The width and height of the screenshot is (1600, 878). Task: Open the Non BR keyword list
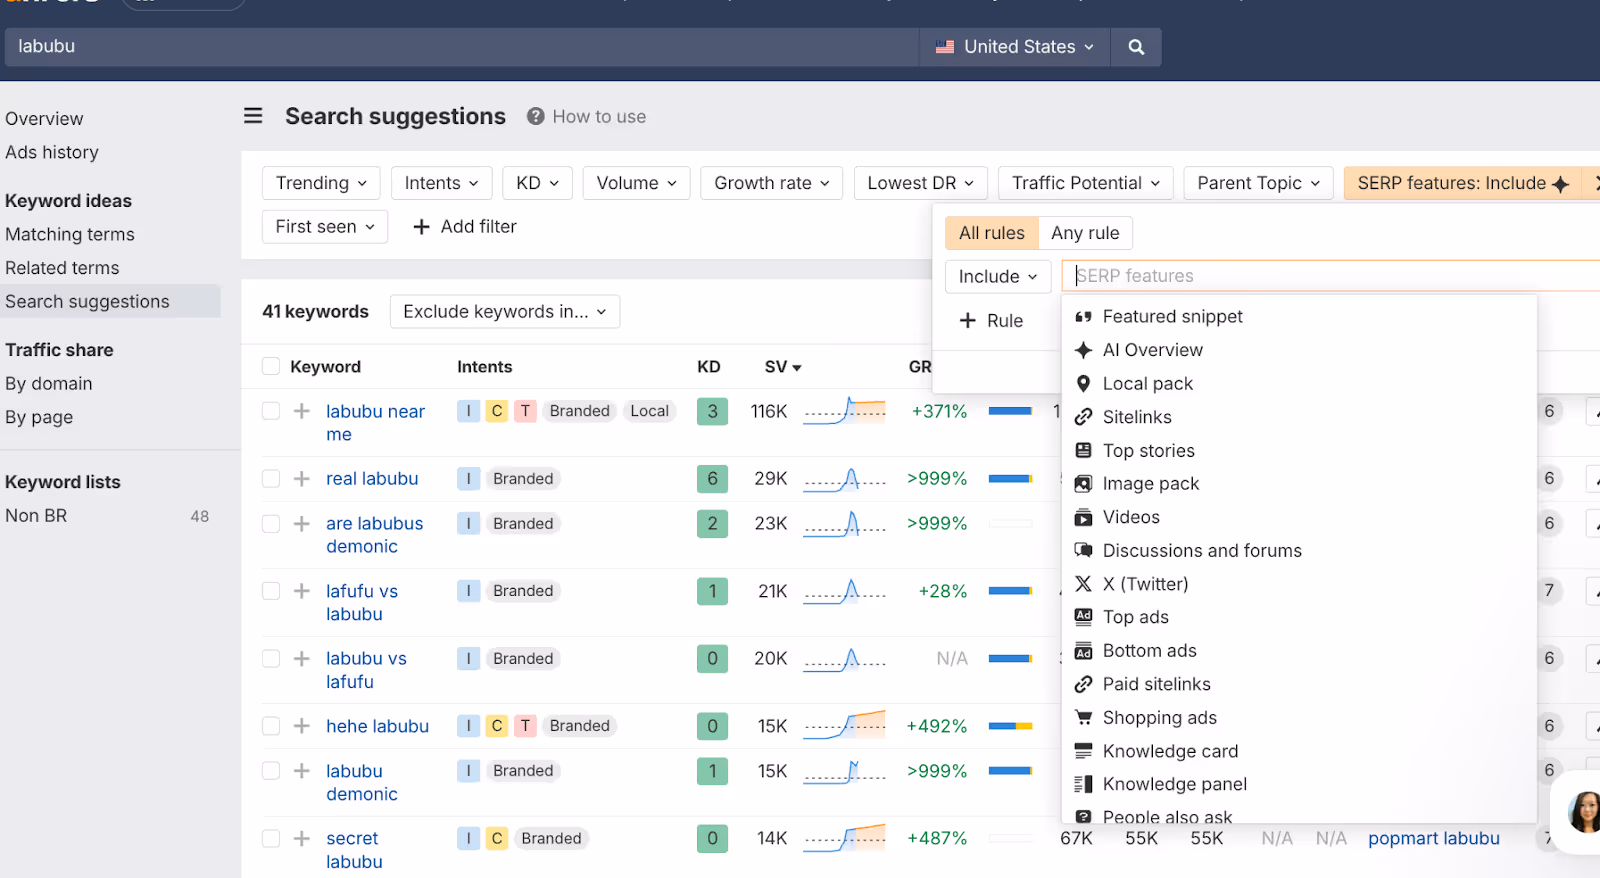[x=36, y=516]
